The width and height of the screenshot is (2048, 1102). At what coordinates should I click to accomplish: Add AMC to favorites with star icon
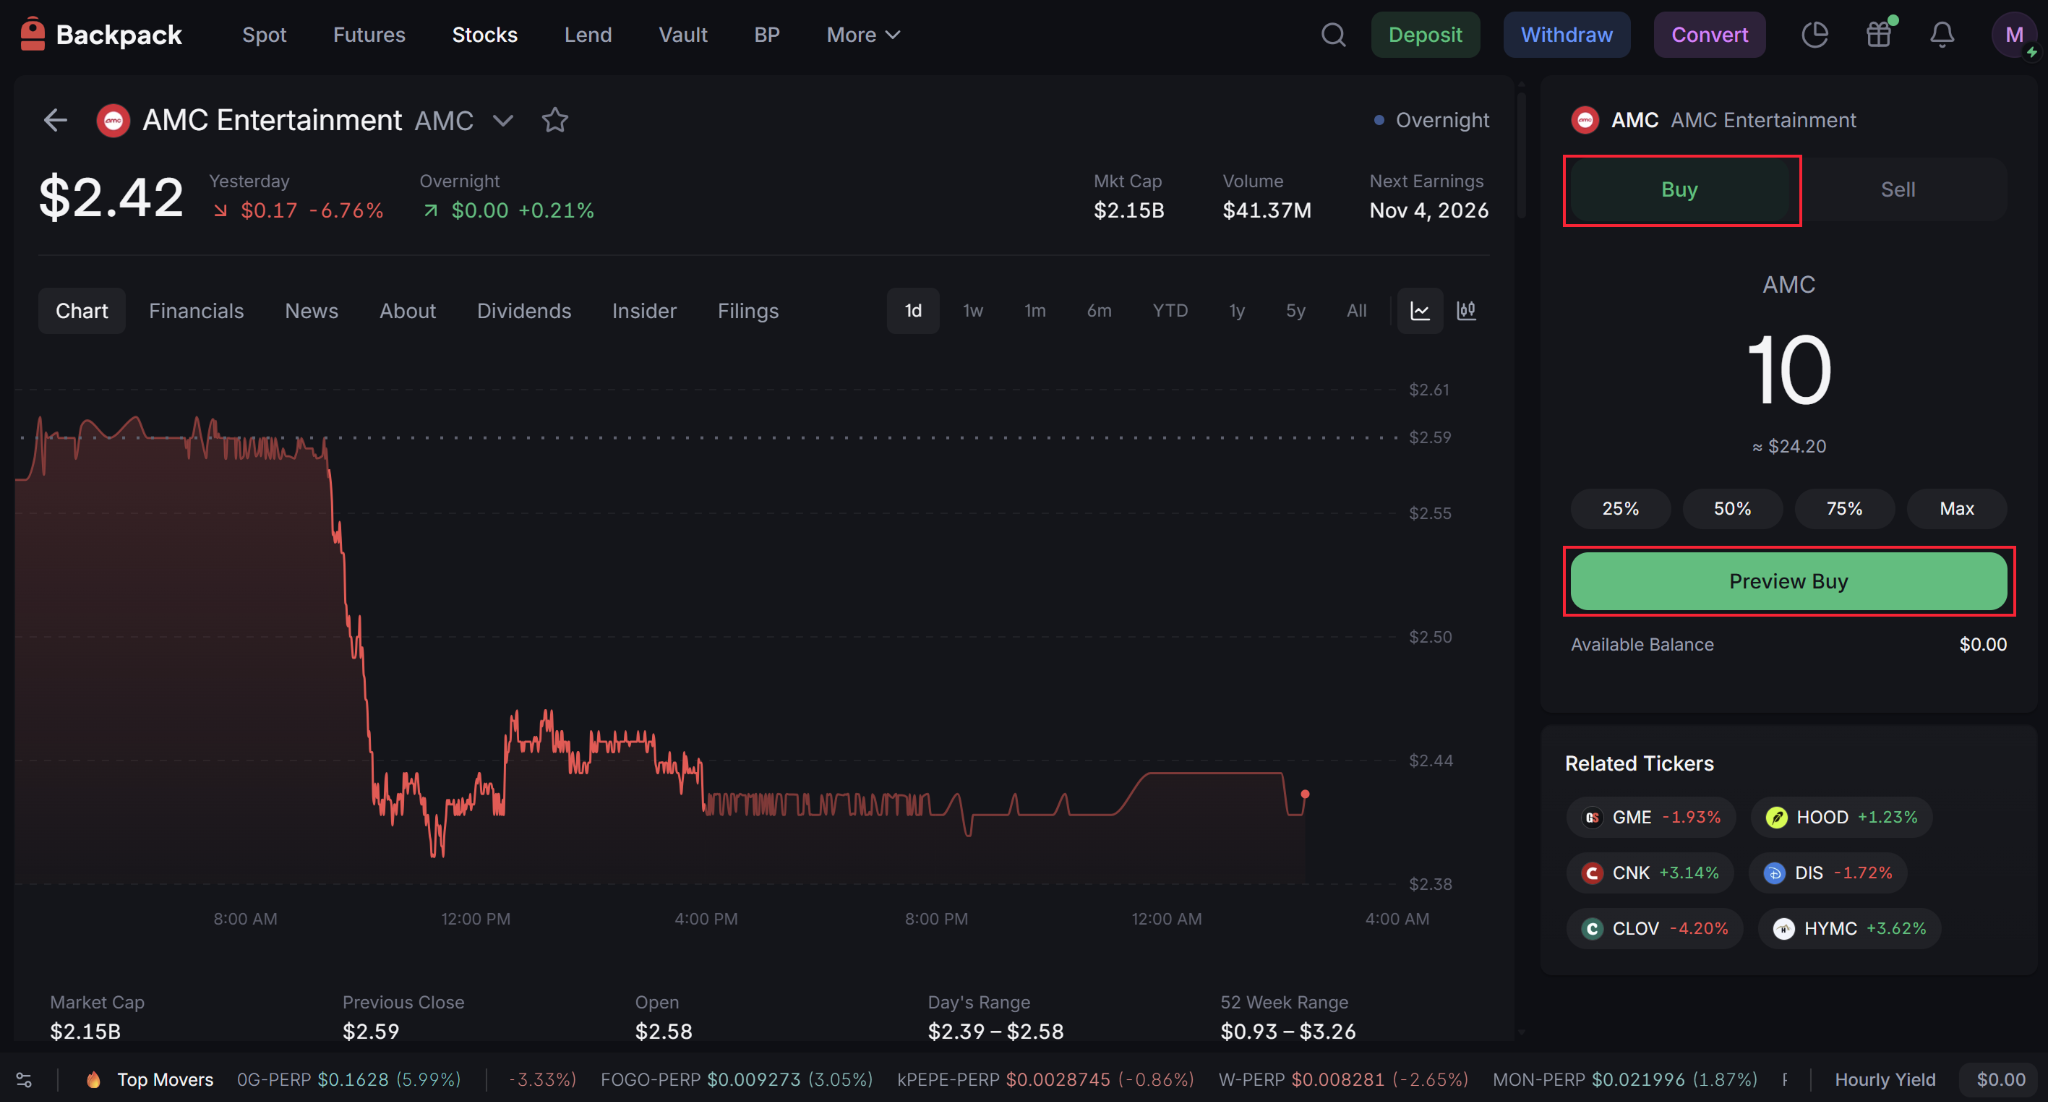[555, 120]
